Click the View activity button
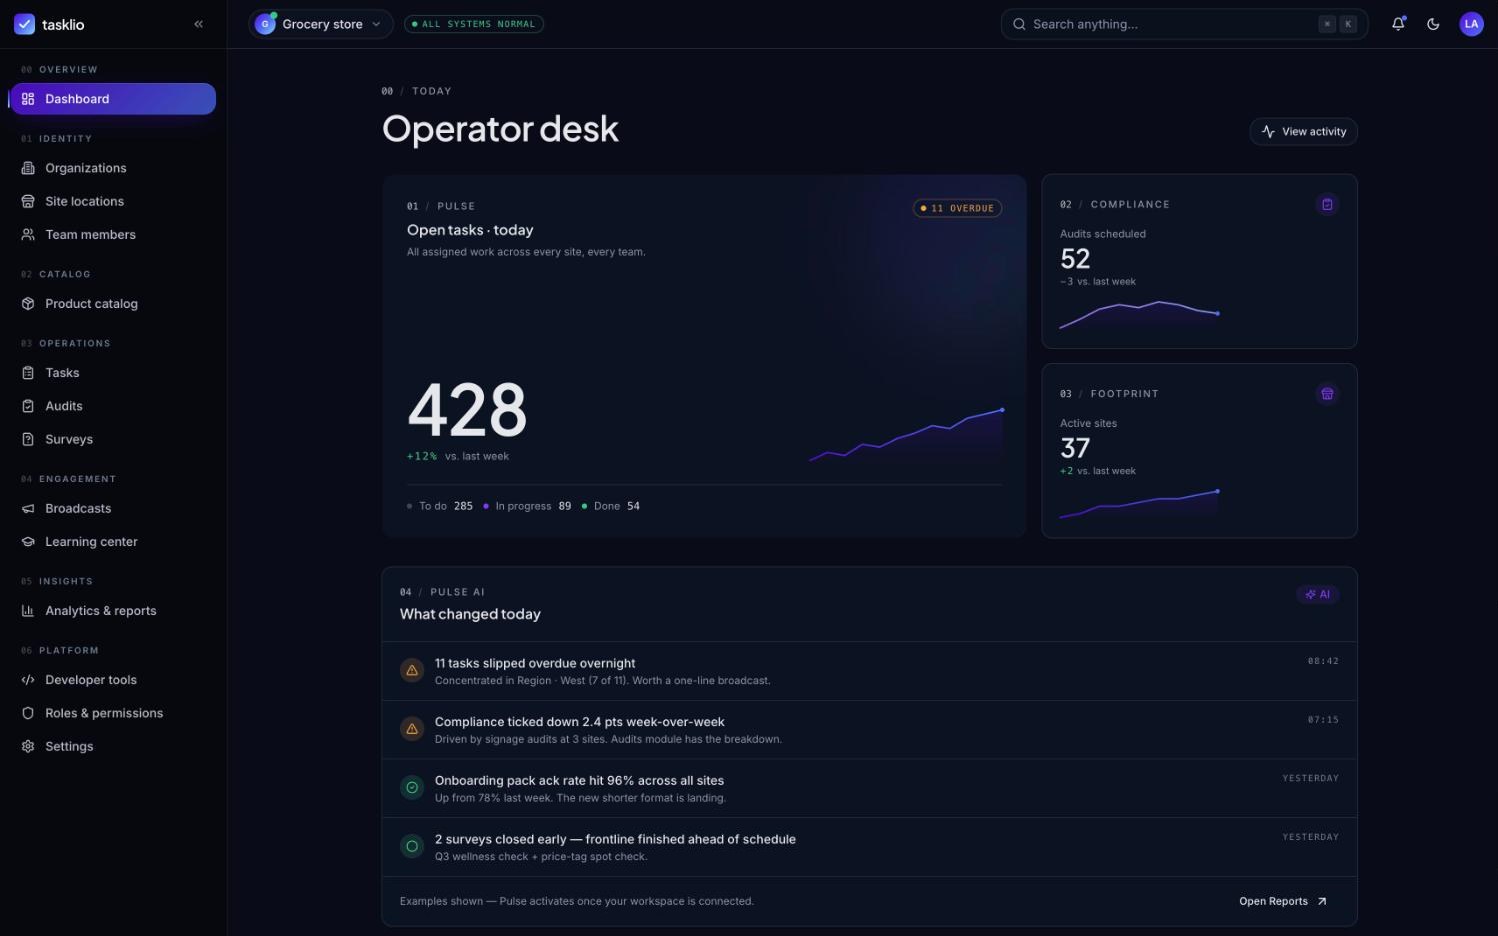 point(1303,132)
